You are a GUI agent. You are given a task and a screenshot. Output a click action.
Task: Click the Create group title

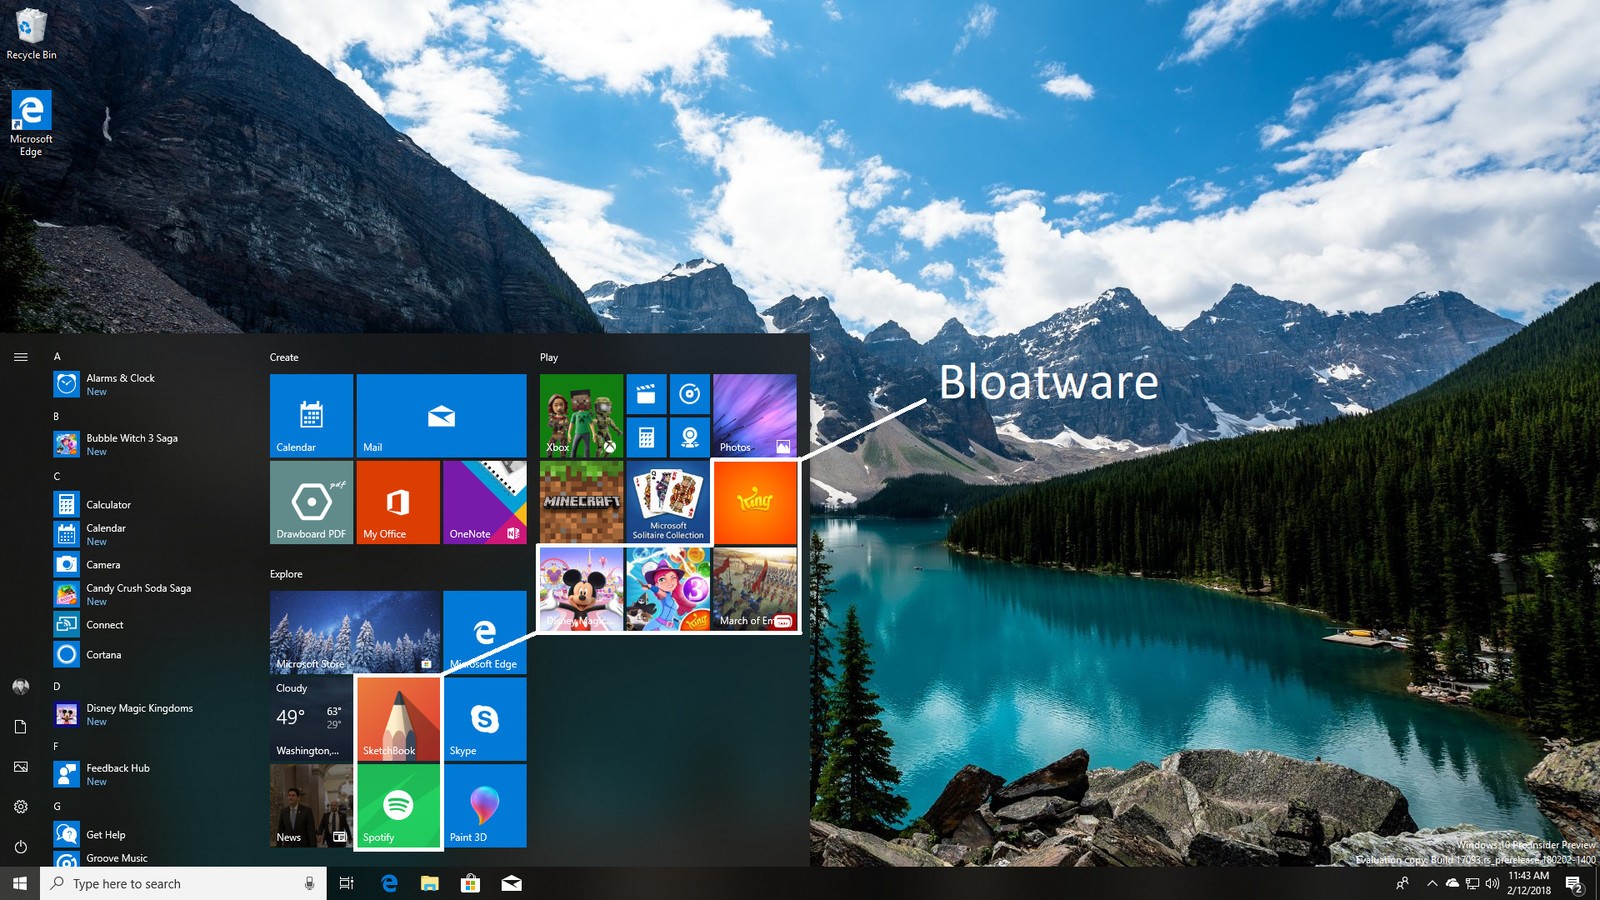point(284,357)
